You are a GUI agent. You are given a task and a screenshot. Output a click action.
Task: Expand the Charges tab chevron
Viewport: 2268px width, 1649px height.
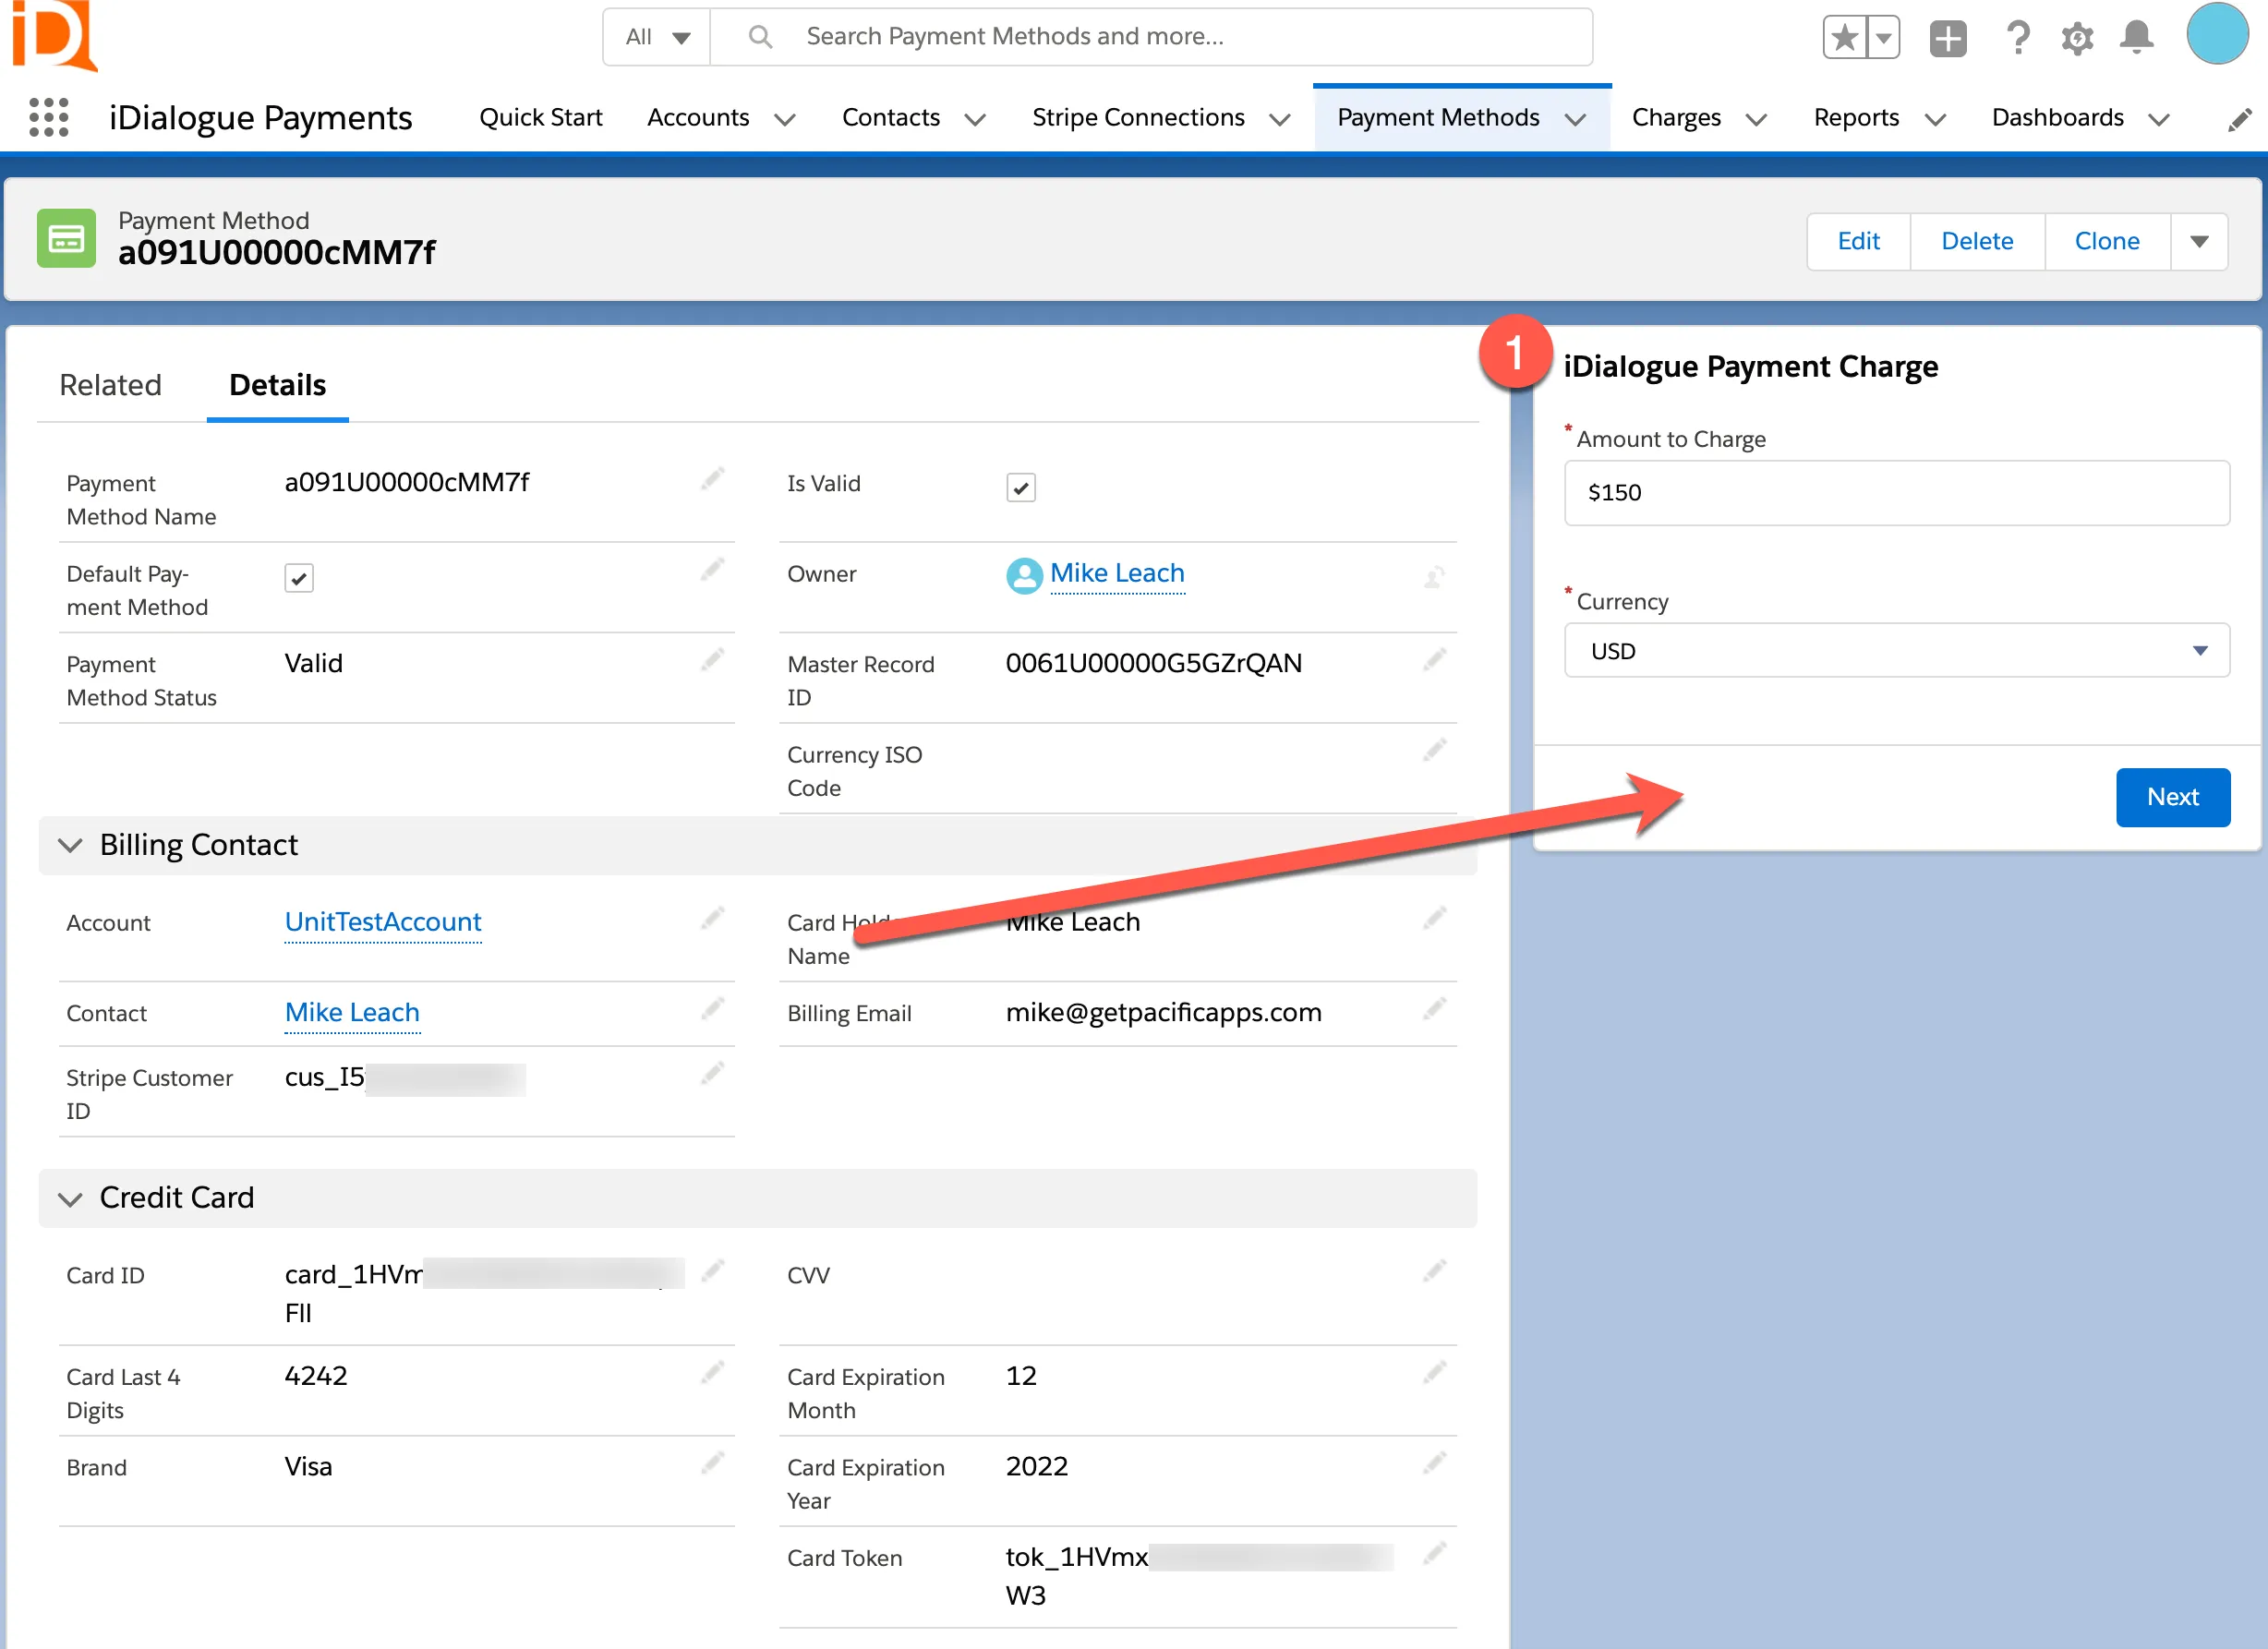point(1755,120)
